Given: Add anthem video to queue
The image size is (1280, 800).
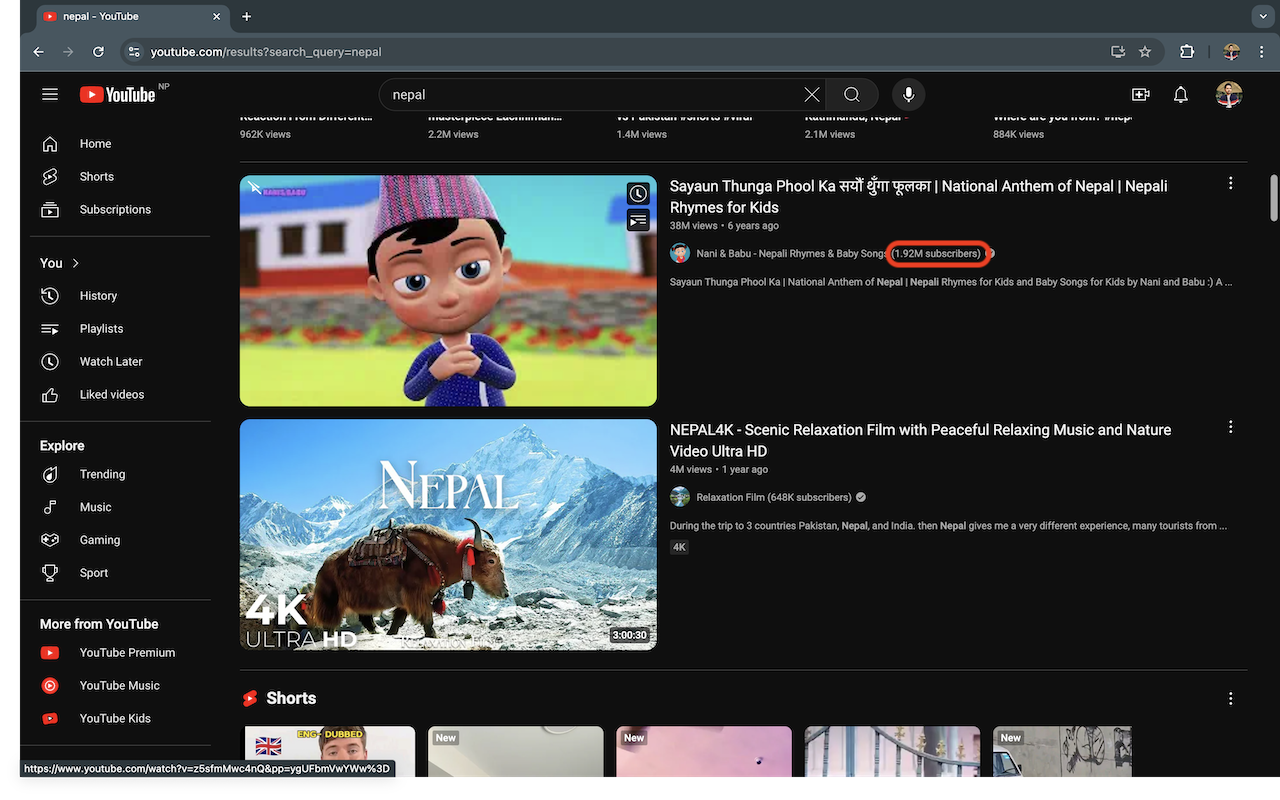Looking at the screenshot, I should pos(638,220).
